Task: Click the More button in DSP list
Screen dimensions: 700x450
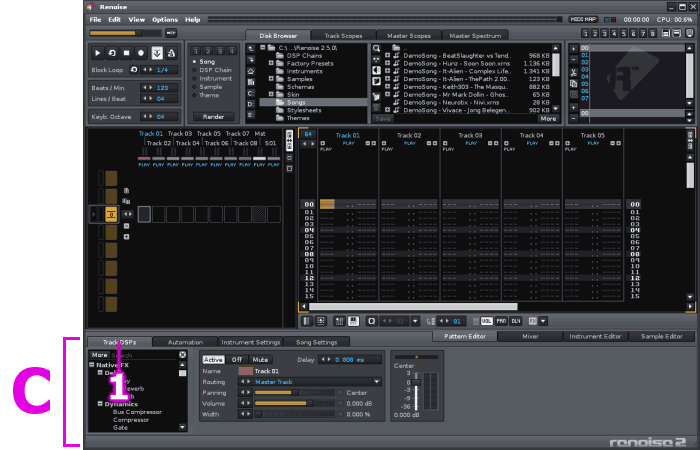Action: point(99,355)
